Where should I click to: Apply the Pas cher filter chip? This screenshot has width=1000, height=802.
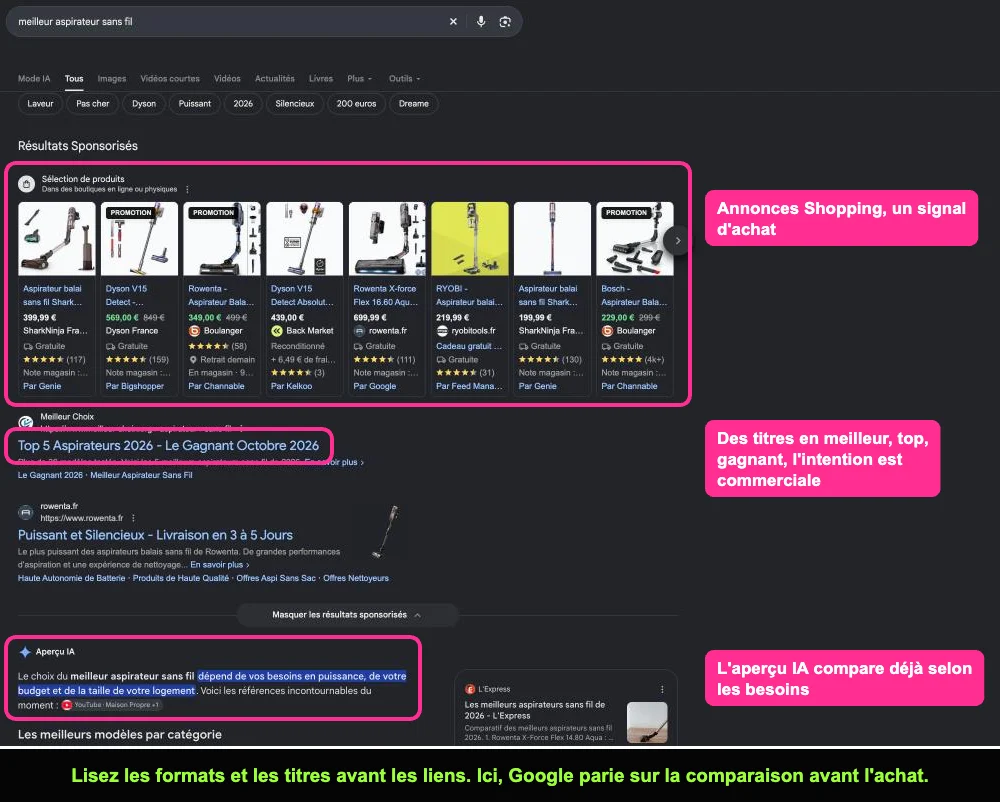[x=92, y=103]
